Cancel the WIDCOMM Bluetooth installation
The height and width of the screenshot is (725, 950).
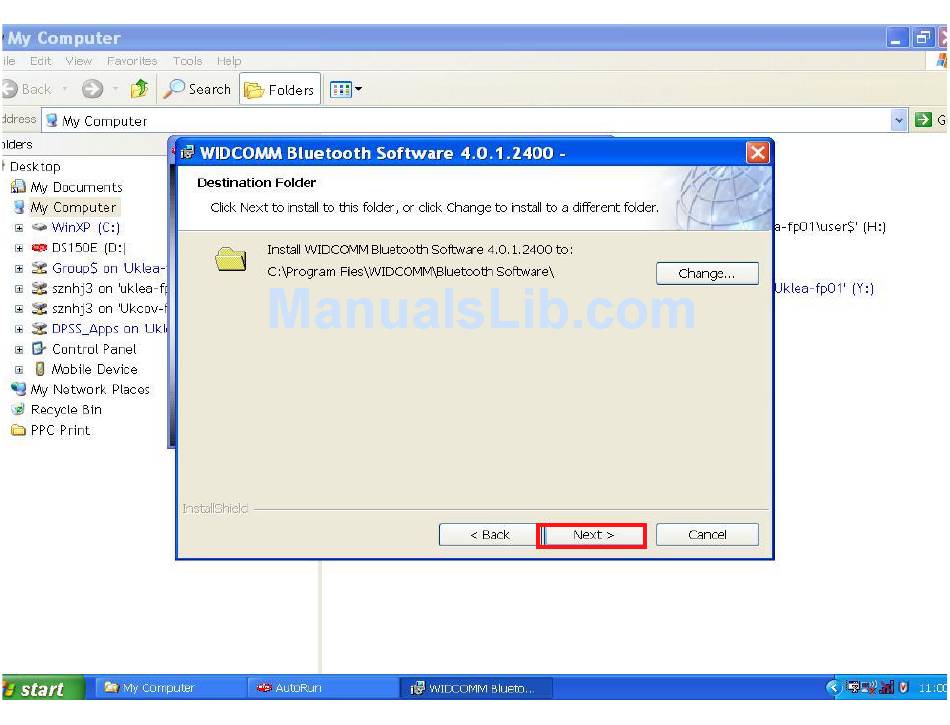click(x=707, y=535)
